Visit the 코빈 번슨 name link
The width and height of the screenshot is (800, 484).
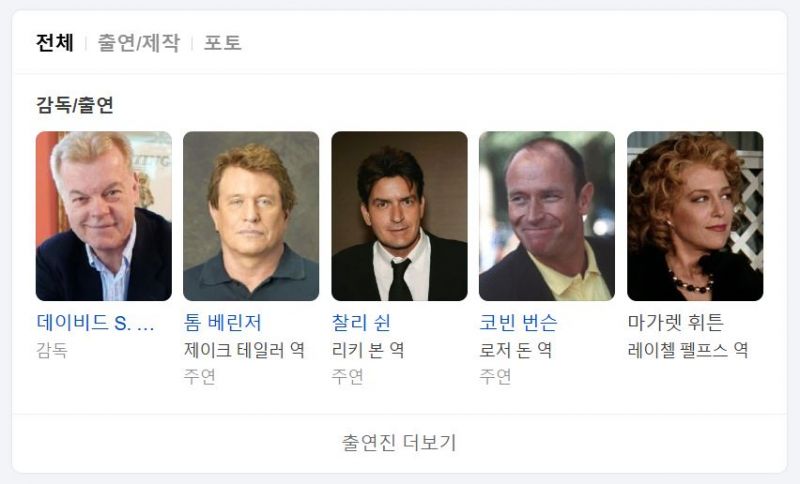[519, 323]
